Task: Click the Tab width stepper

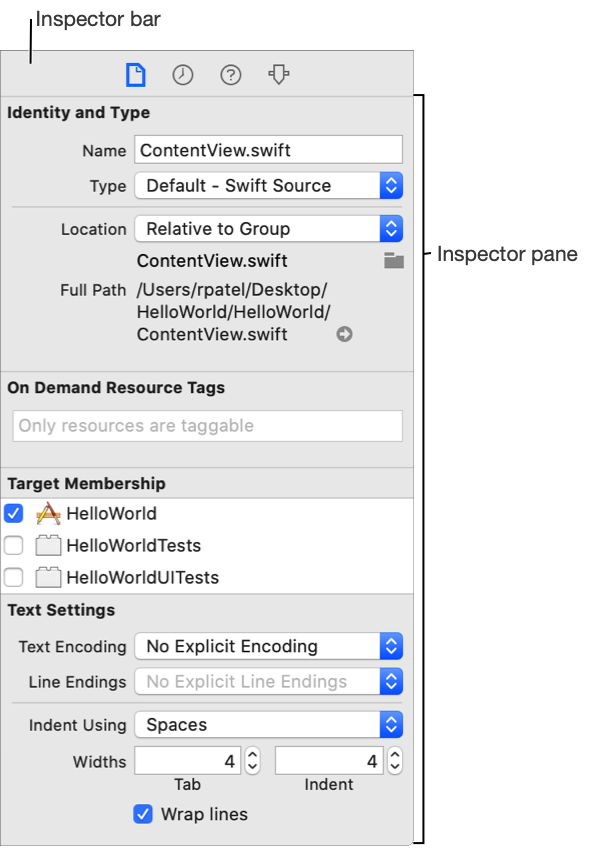Action: click(252, 761)
